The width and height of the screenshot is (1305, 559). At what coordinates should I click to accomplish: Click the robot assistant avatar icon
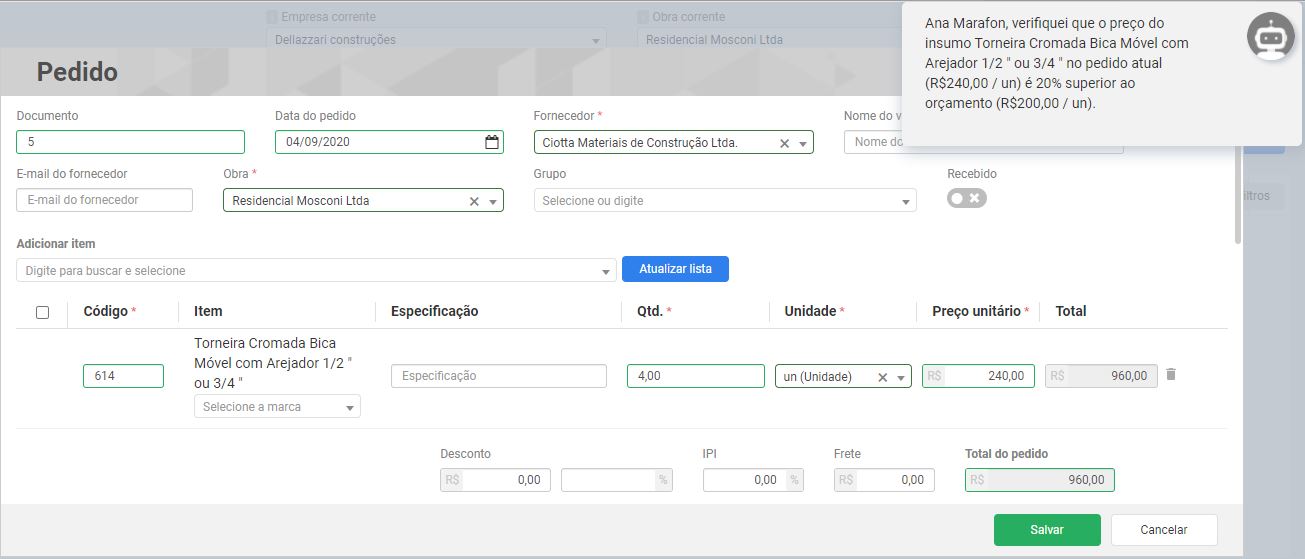tap(1270, 37)
